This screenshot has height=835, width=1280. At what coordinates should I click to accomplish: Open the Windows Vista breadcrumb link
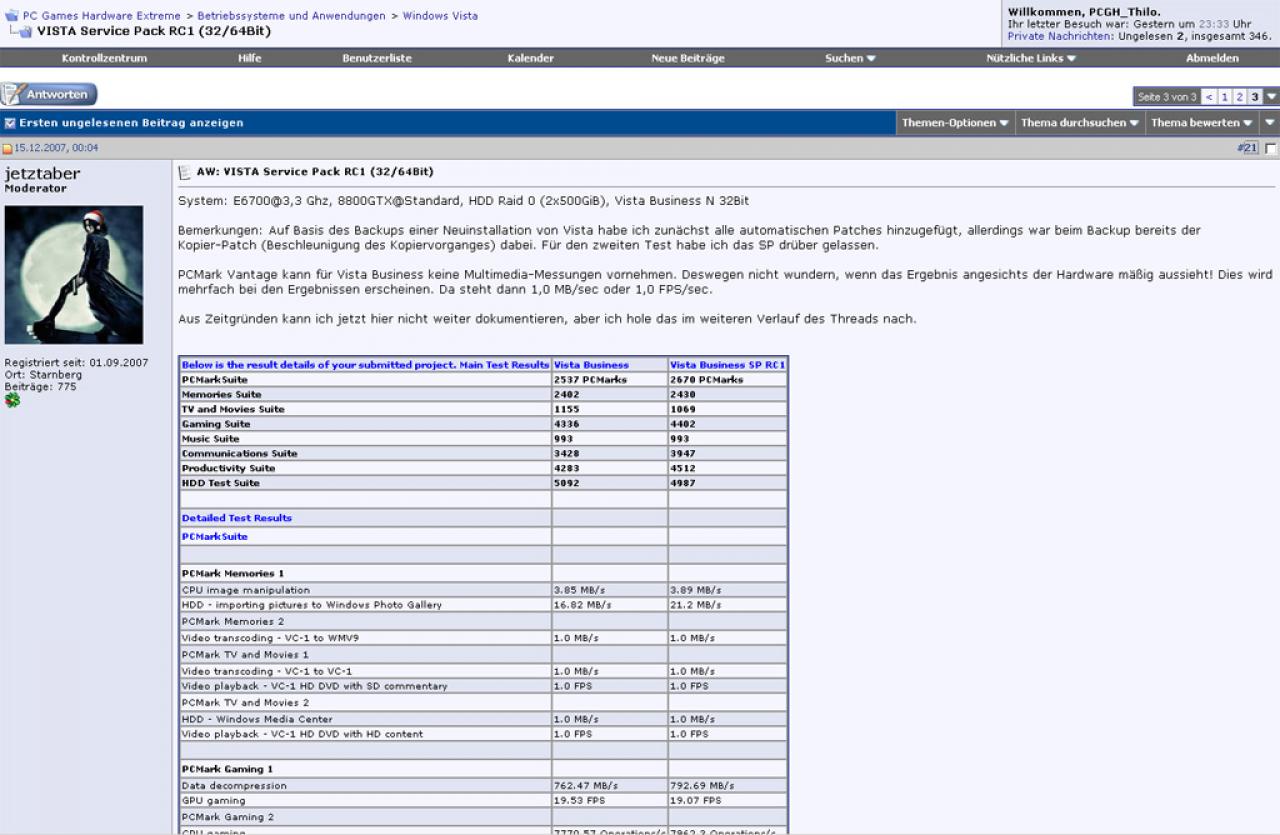pyautogui.click(x=440, y=16)
